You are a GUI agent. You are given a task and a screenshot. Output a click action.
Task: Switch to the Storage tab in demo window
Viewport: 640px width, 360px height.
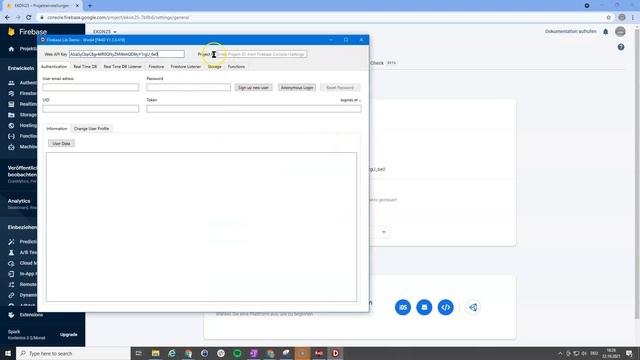tap(214, 67)
